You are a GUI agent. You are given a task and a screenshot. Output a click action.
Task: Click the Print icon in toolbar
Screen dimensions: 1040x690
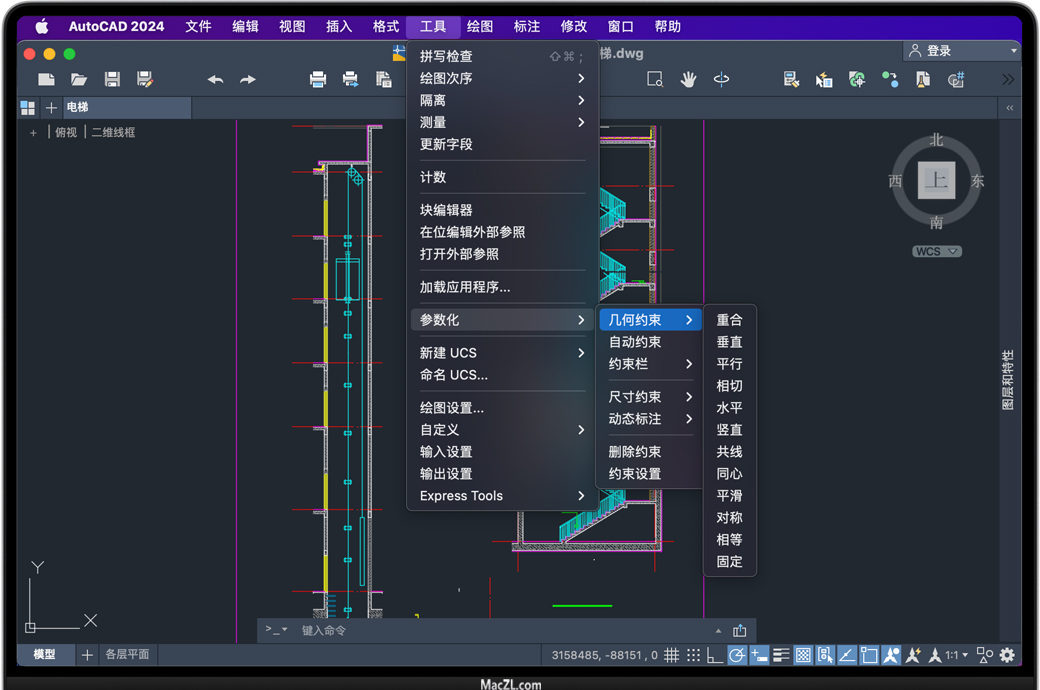[x=318, y=79]
